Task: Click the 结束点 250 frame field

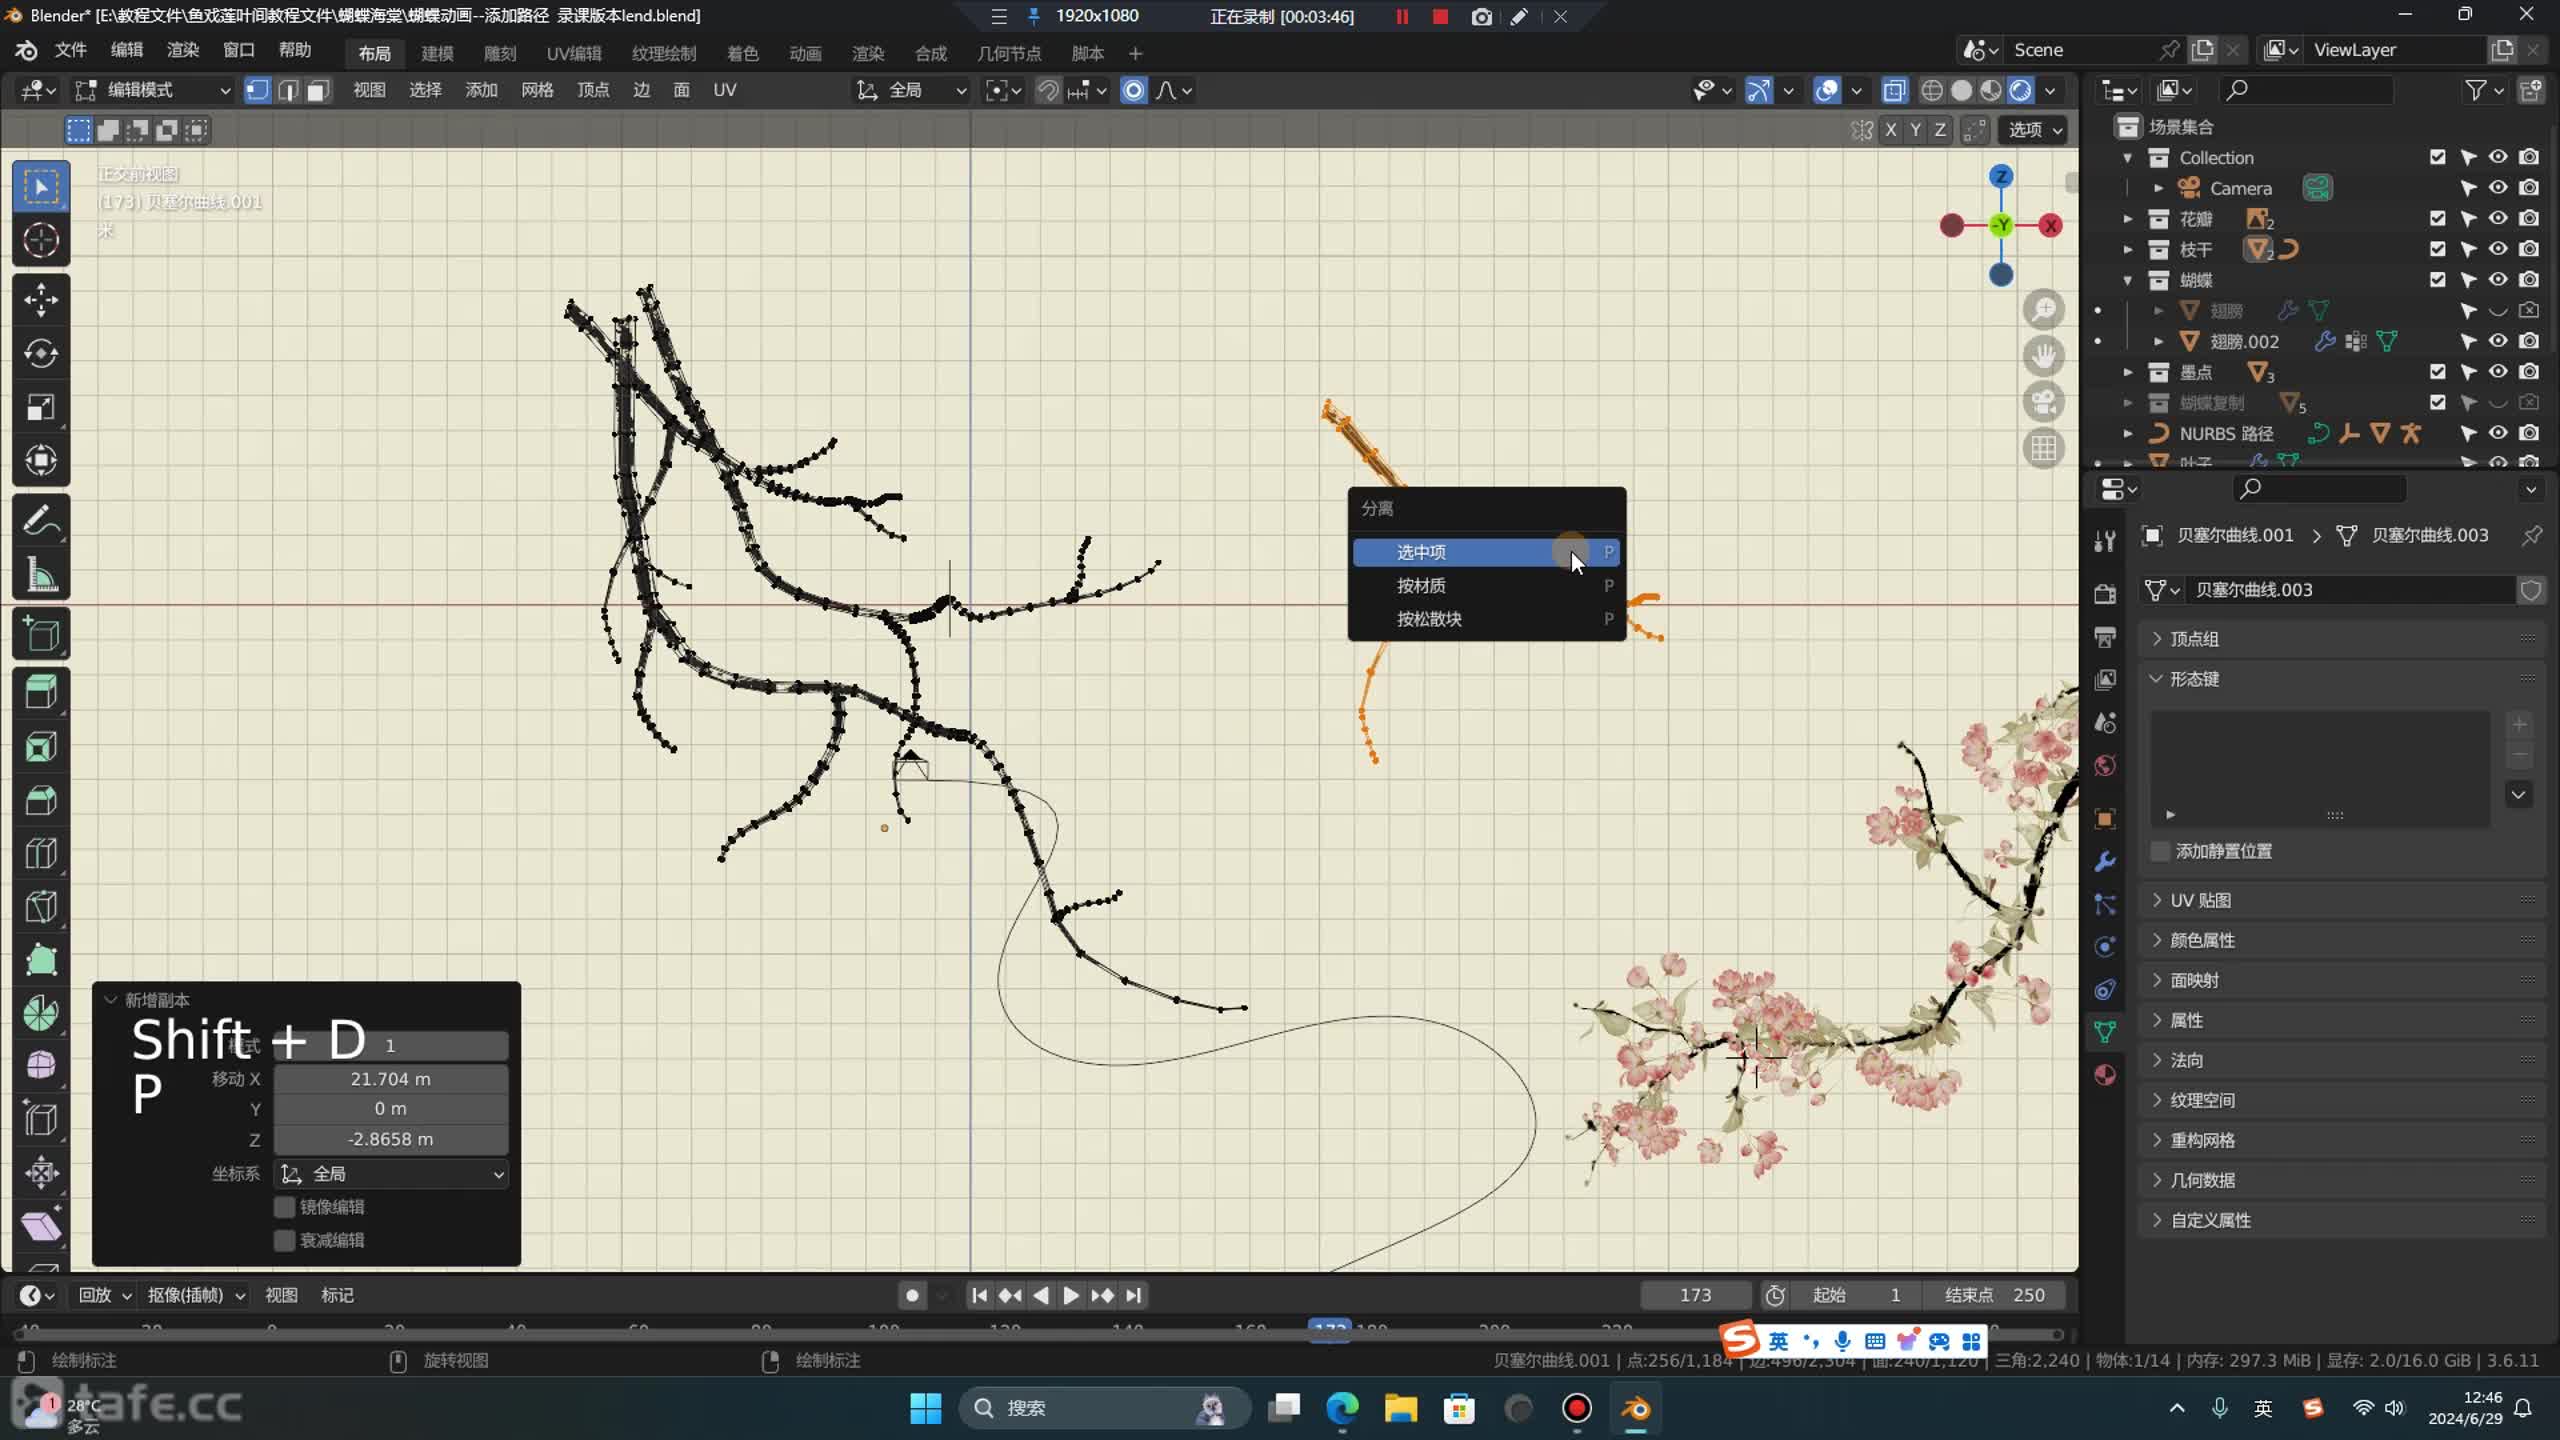Action: (x=1995, y=1295)
